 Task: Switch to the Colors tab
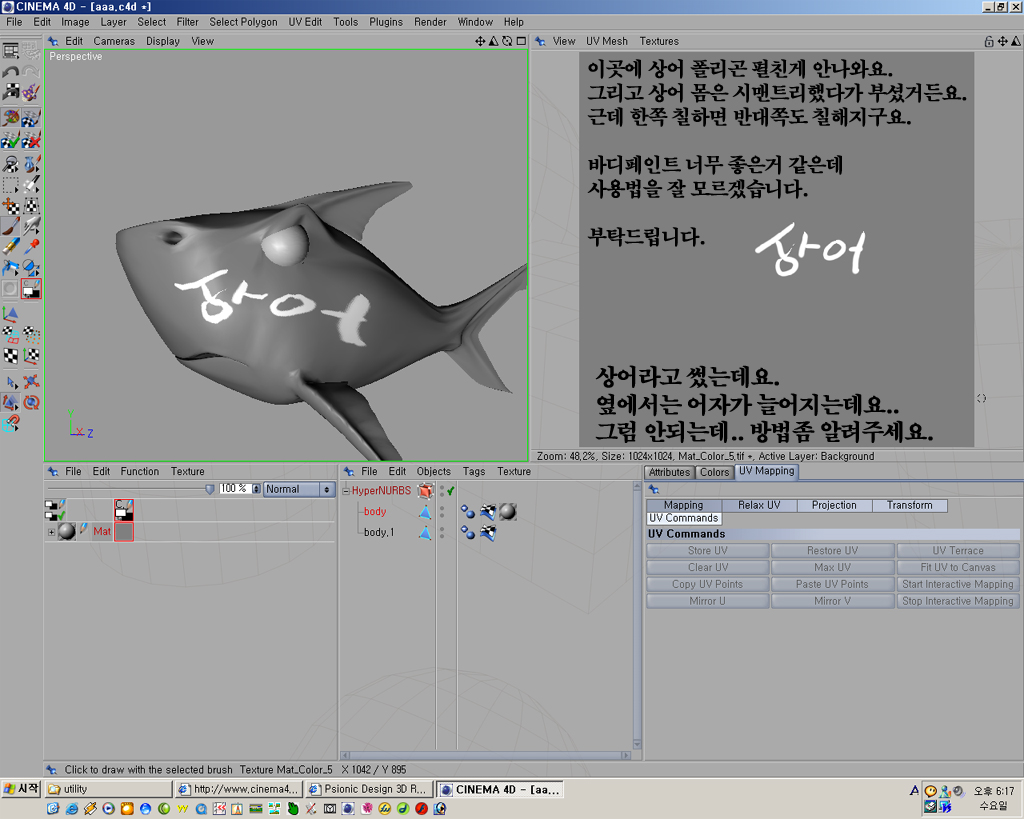[x=714, y=472]
